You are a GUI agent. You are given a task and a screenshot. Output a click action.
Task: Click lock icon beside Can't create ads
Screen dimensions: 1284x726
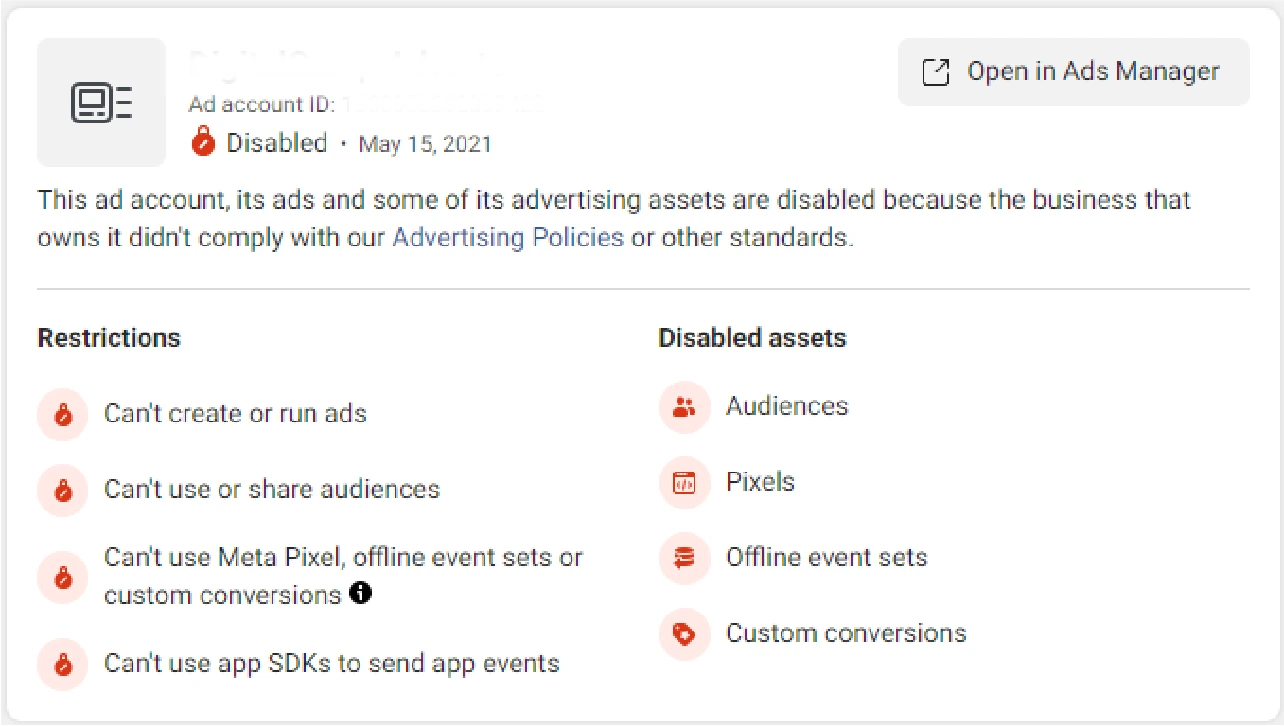point(63,414)
